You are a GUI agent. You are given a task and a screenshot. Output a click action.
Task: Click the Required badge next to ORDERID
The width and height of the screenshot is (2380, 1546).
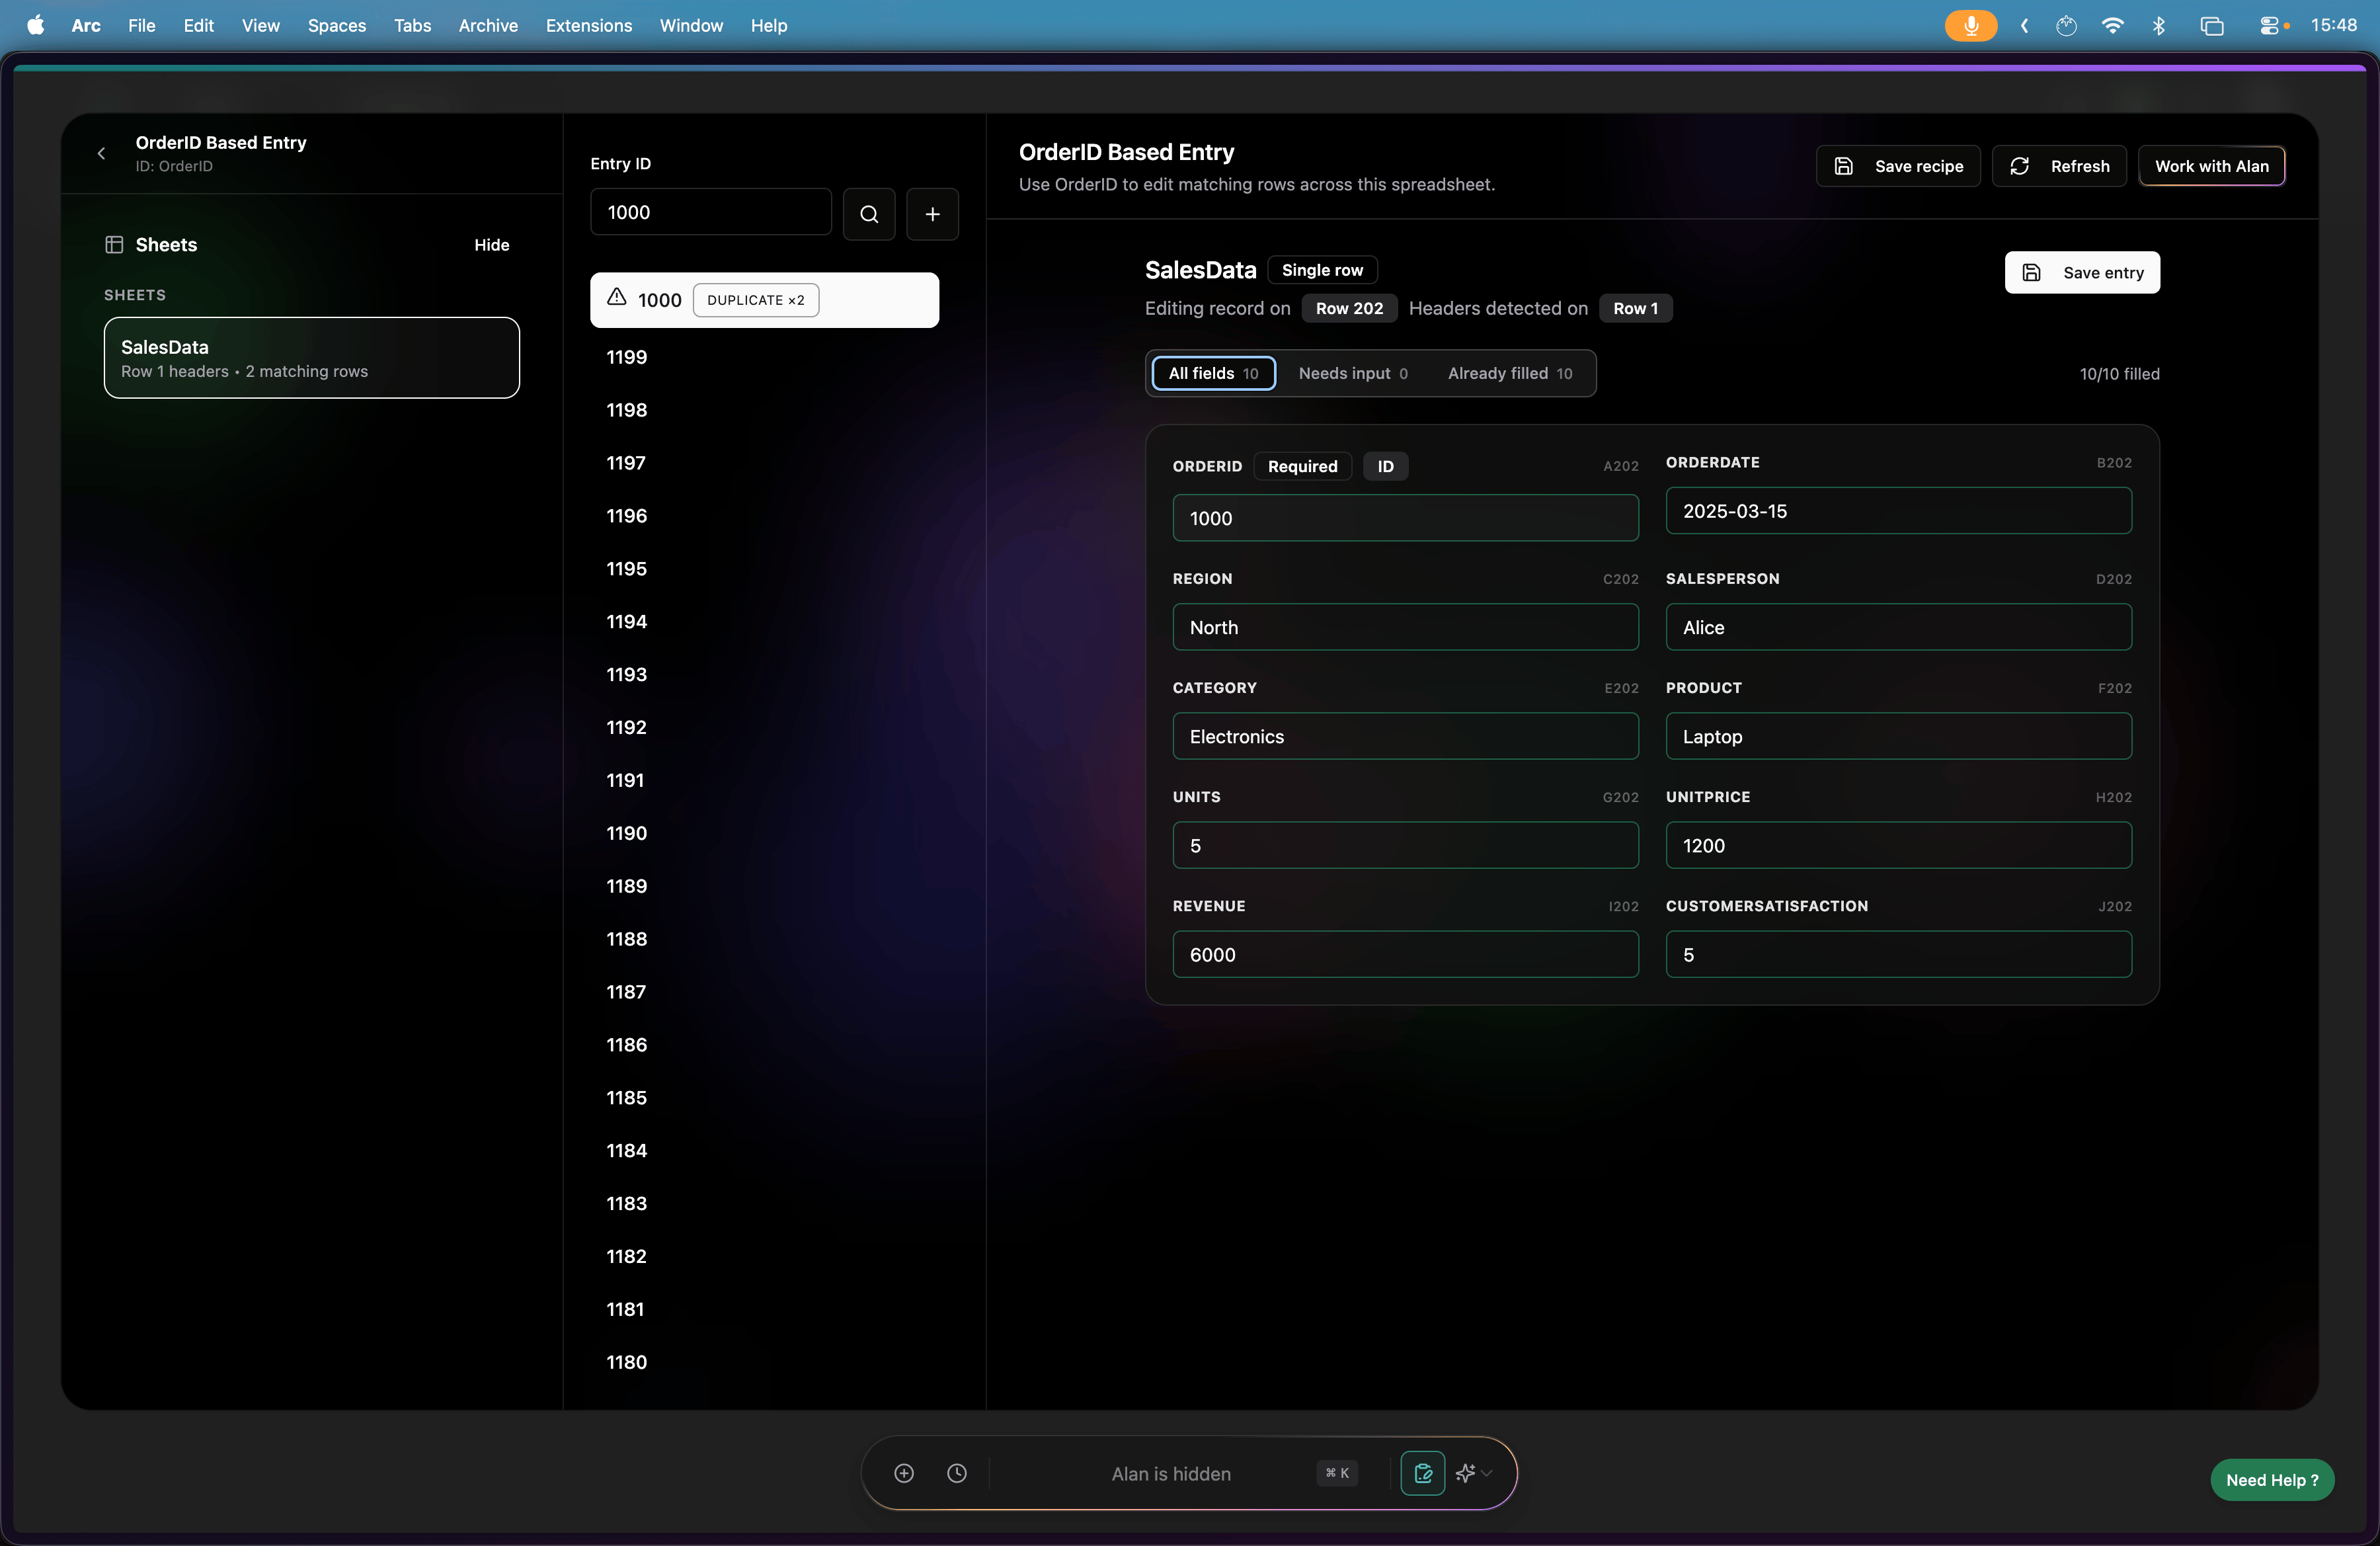(x=1302, y=466)
